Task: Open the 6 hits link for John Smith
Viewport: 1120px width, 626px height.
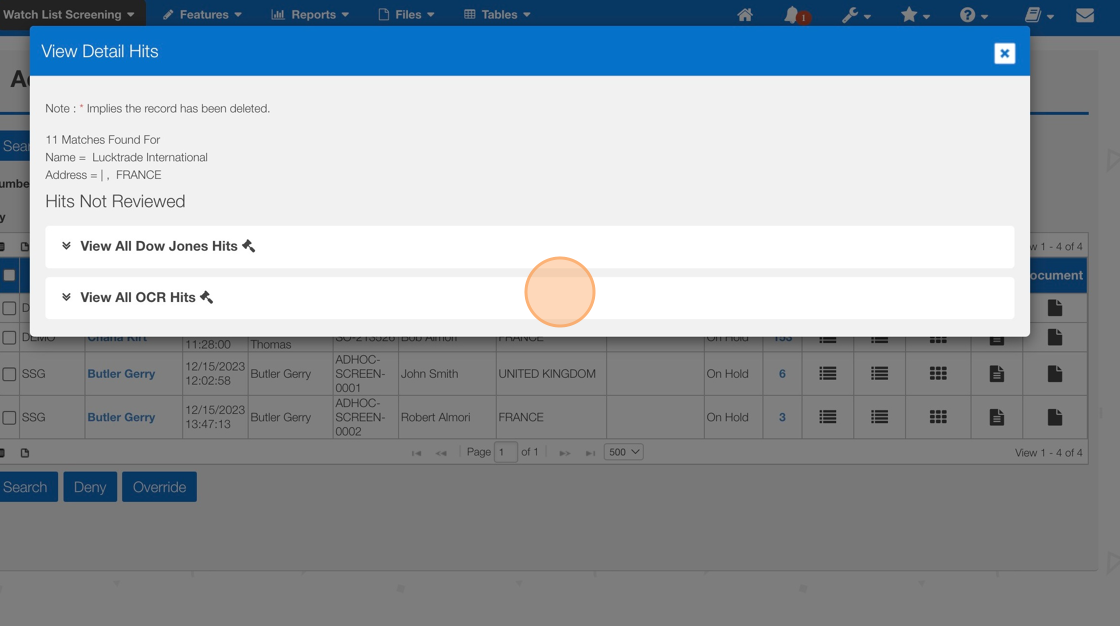Action: pos(782,374)
